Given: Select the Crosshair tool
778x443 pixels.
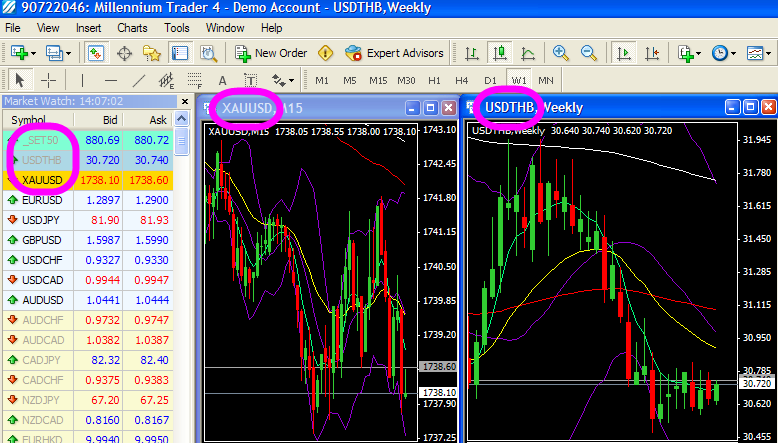Looking at the screenshot, I should (48, 80).
